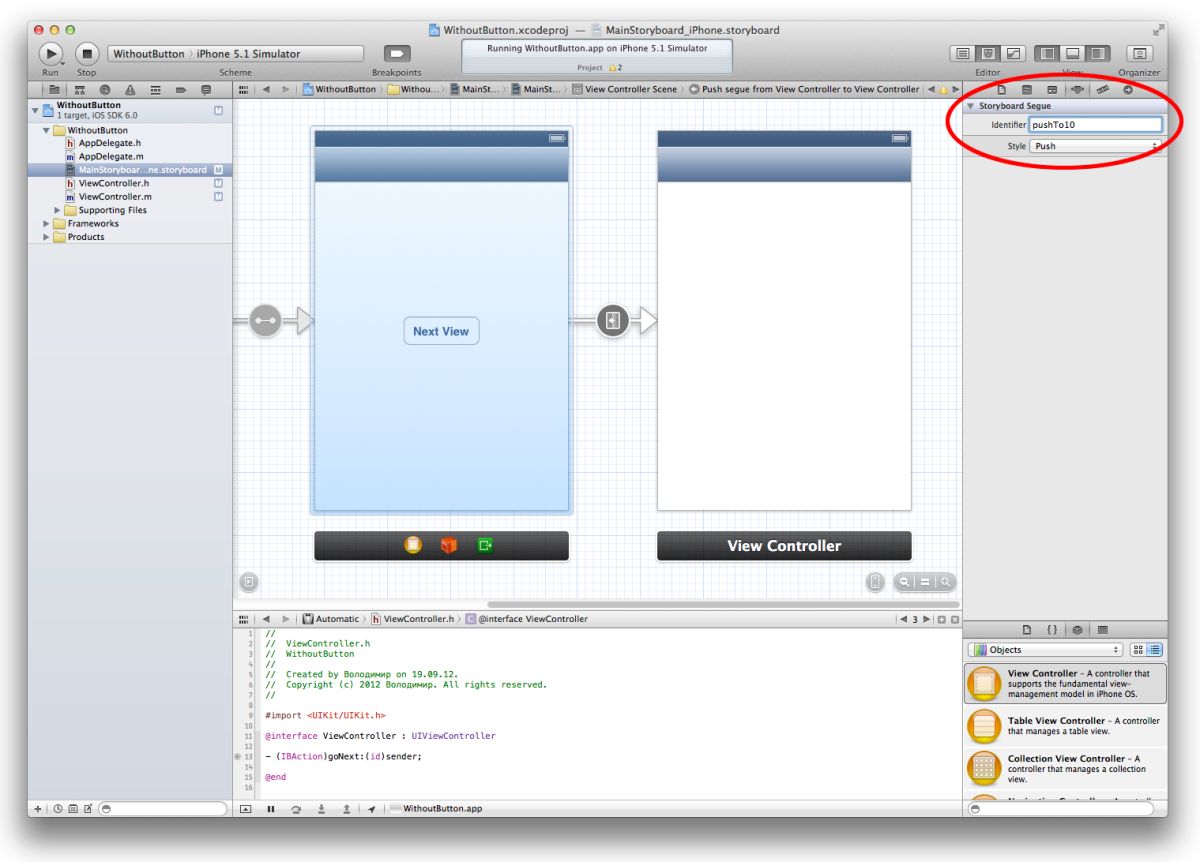1200x862 pixels.
Task: Collapse the WithoutButton project root
Action: (35, 110)
